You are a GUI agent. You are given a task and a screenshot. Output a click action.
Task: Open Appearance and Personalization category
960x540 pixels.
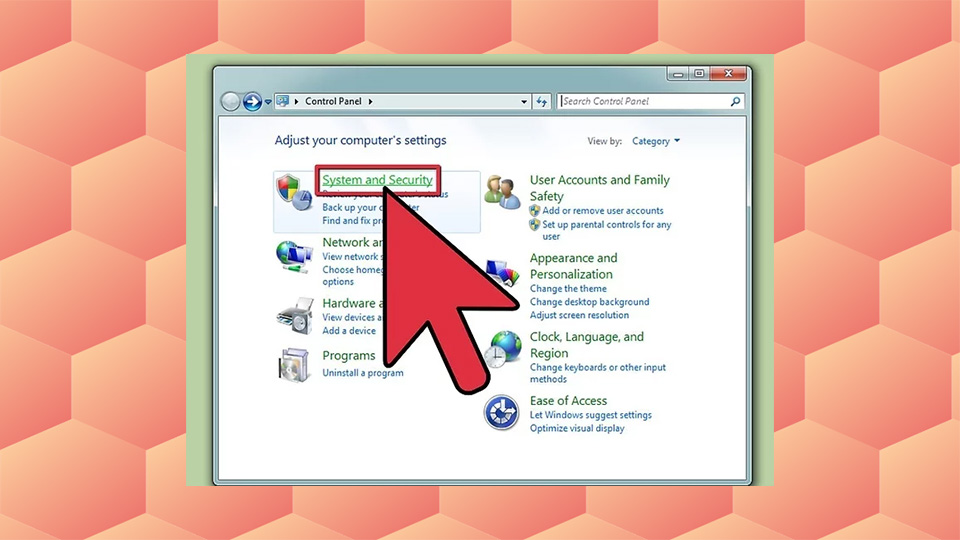[x=574, y=266]
